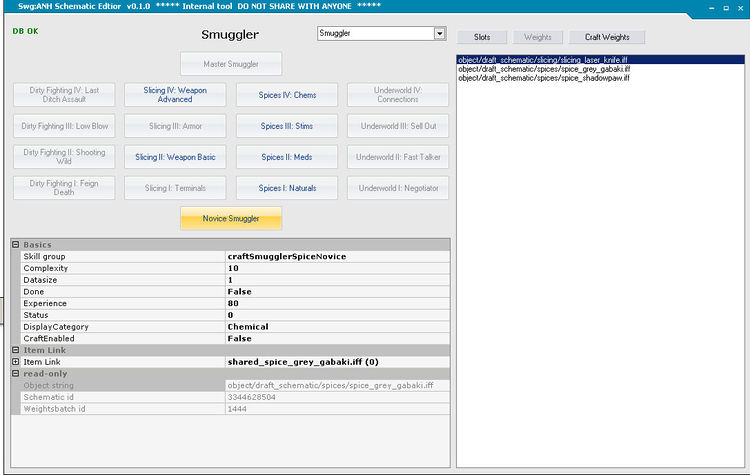Collapse the Item Link section header
Image resolution: width=750 pixels, height=475 pixels.
tap(16, 350)
